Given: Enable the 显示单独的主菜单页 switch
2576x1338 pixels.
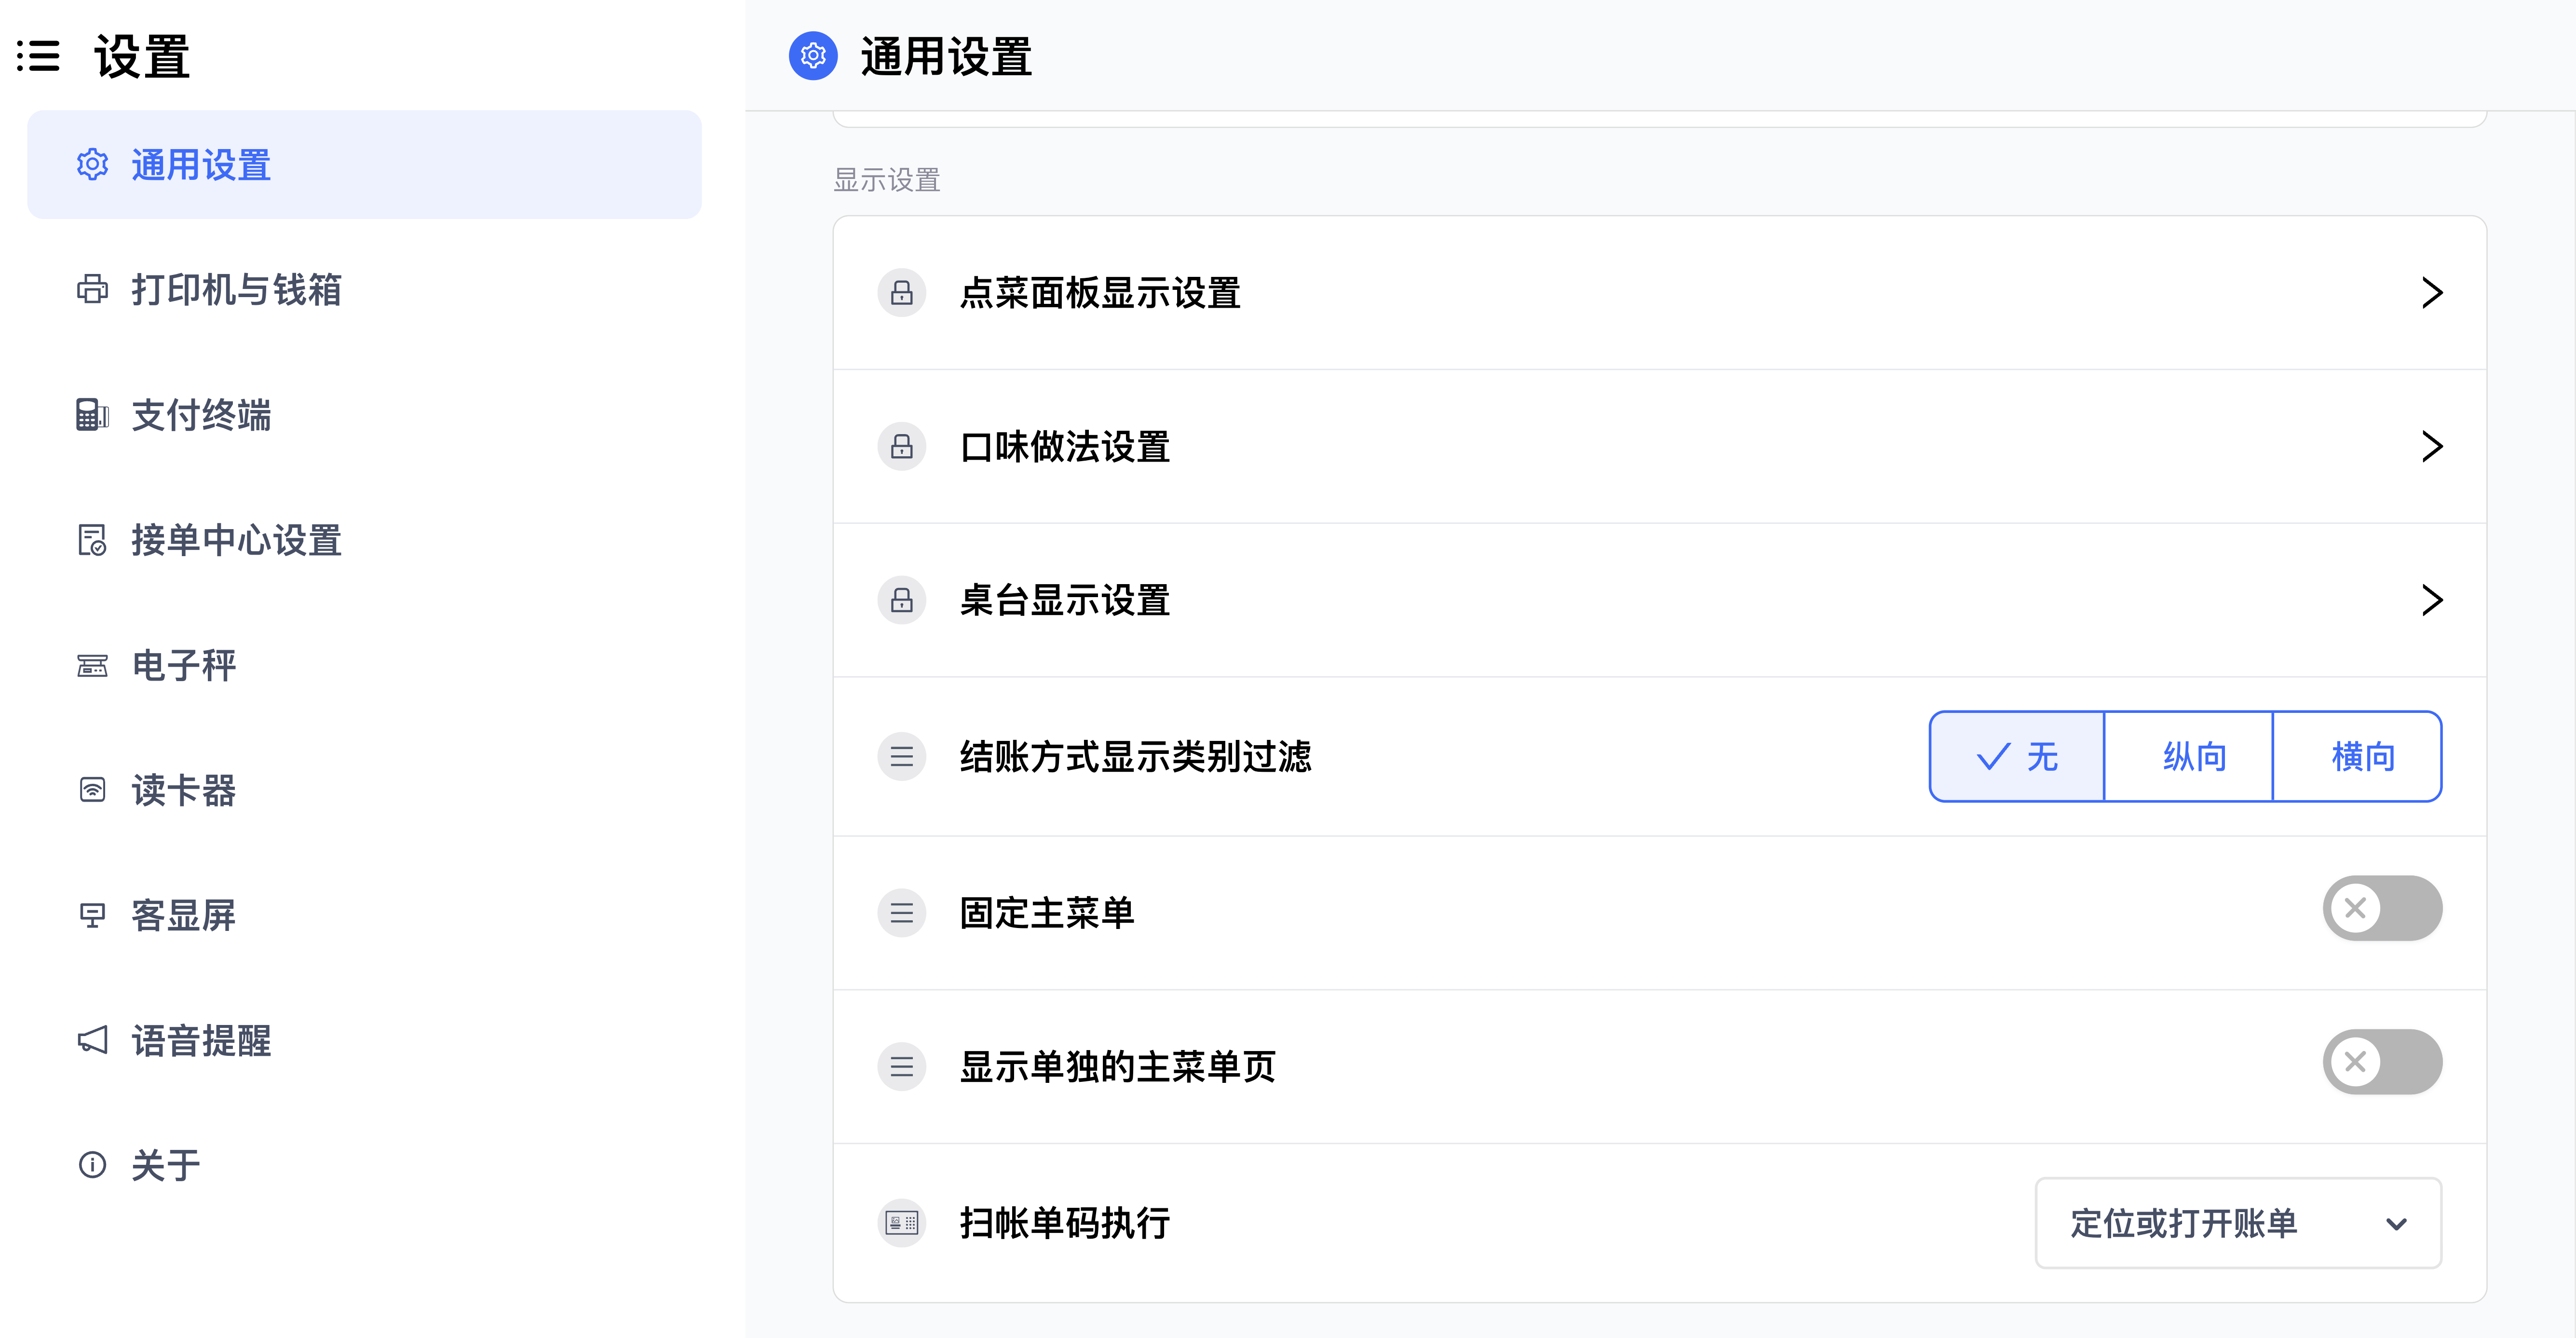Looking at the screenshot, I should coord(2381,1062).
